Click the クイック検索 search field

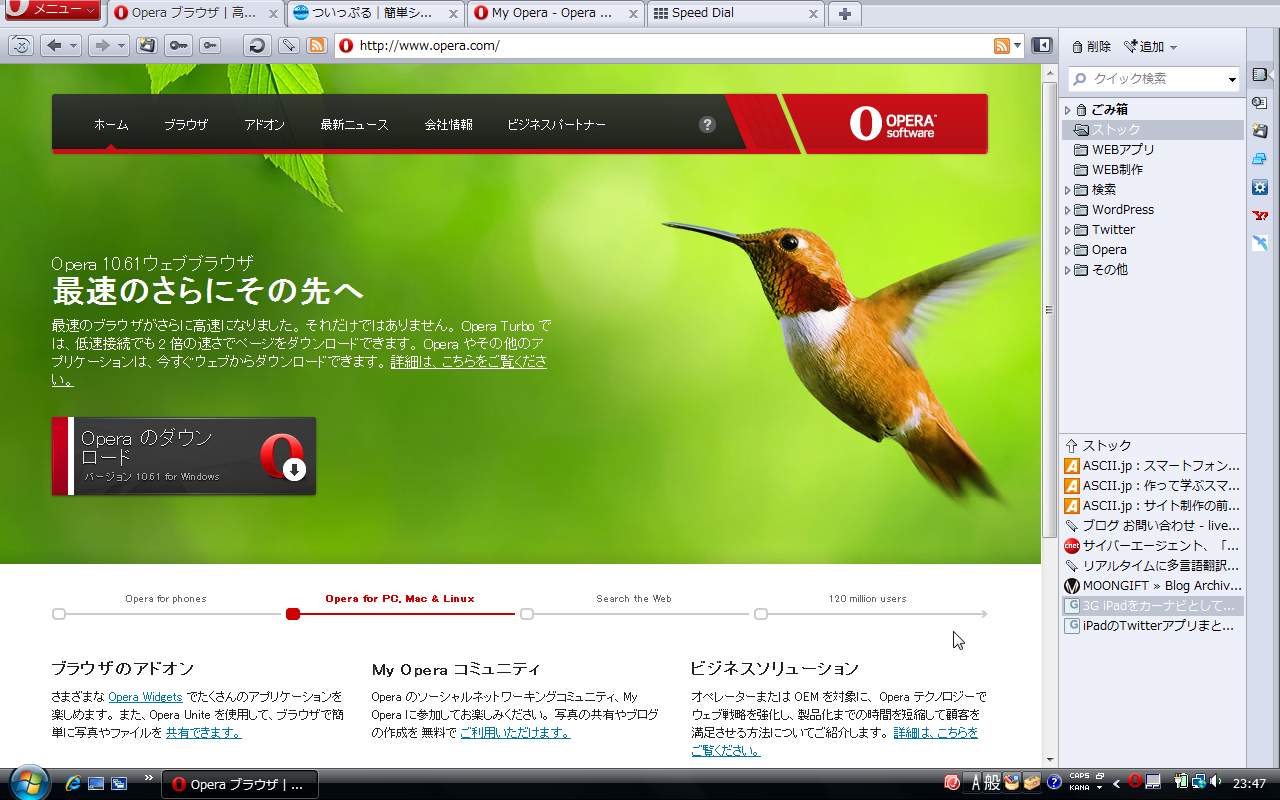click(x=1155, y=79)
